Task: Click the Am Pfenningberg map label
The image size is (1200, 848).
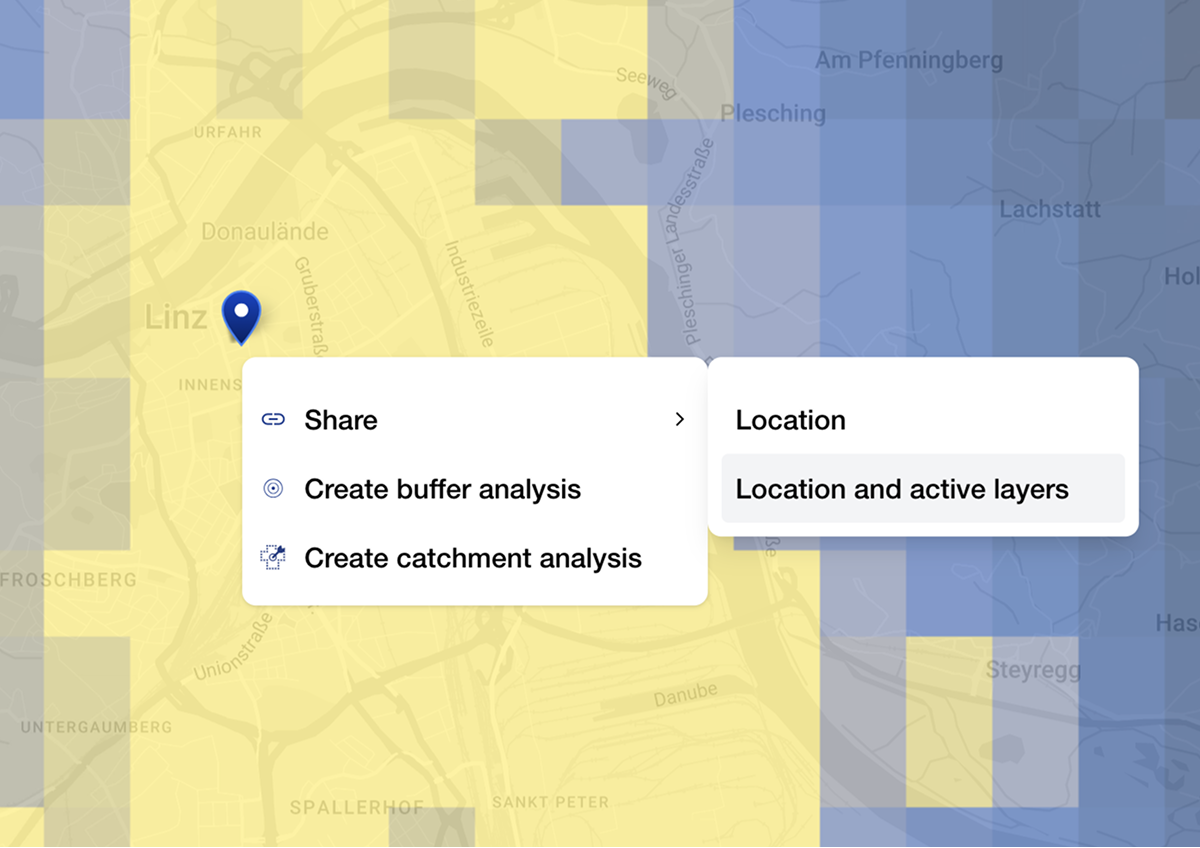Action: 909,61
